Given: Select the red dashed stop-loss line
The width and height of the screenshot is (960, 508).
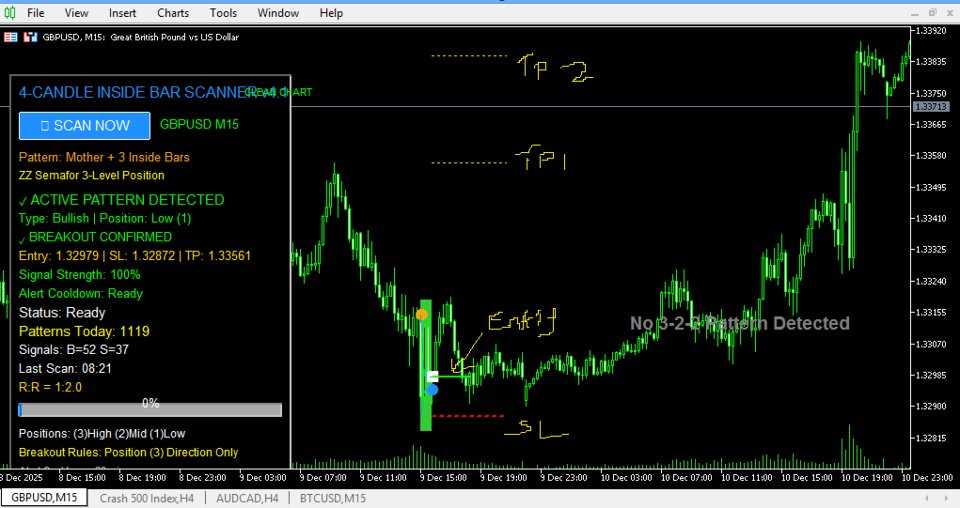Looking at the screenshot, I should [x=468, y=416].
